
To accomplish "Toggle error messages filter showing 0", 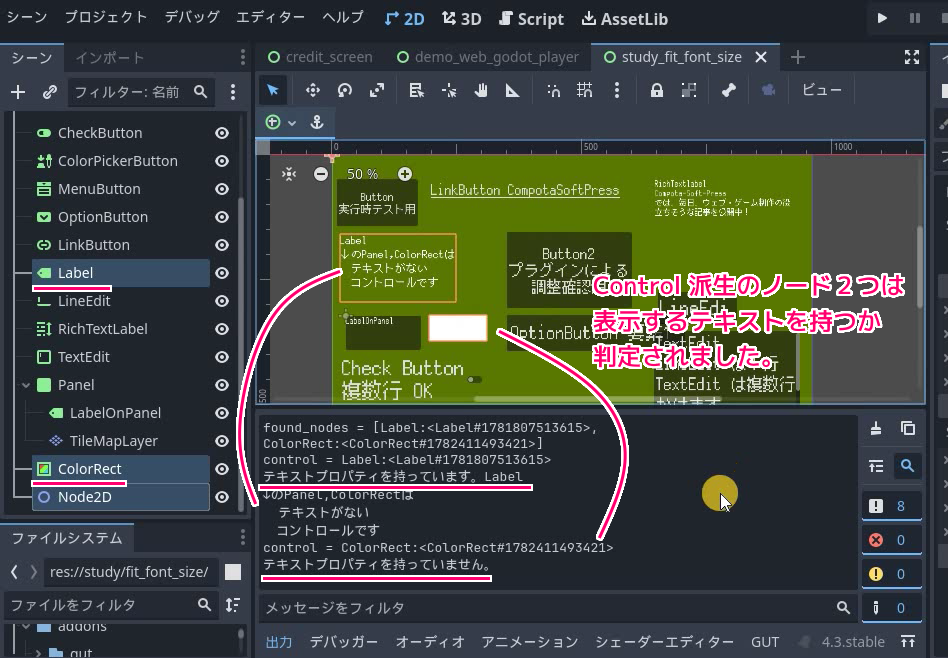I will (891, 540).
